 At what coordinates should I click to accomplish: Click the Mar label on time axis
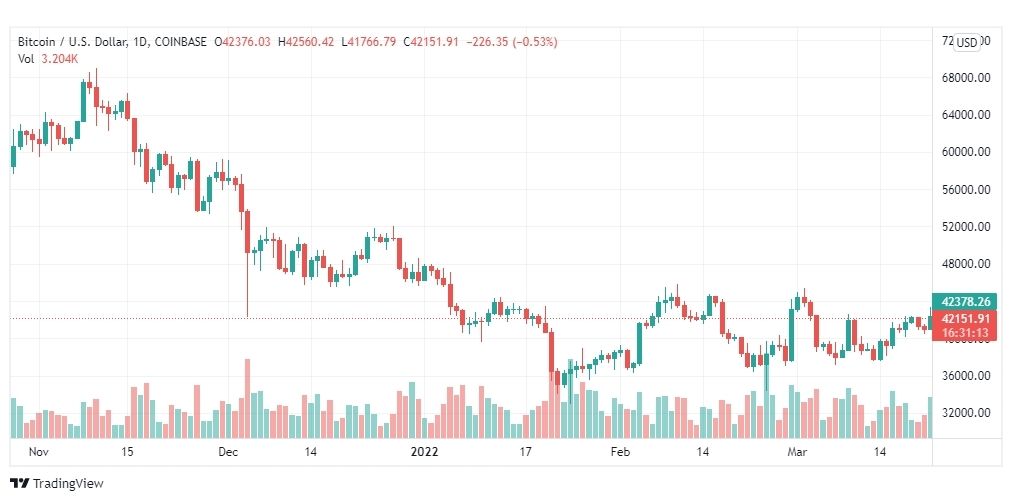pyautogui.click(x=796, y=452)
